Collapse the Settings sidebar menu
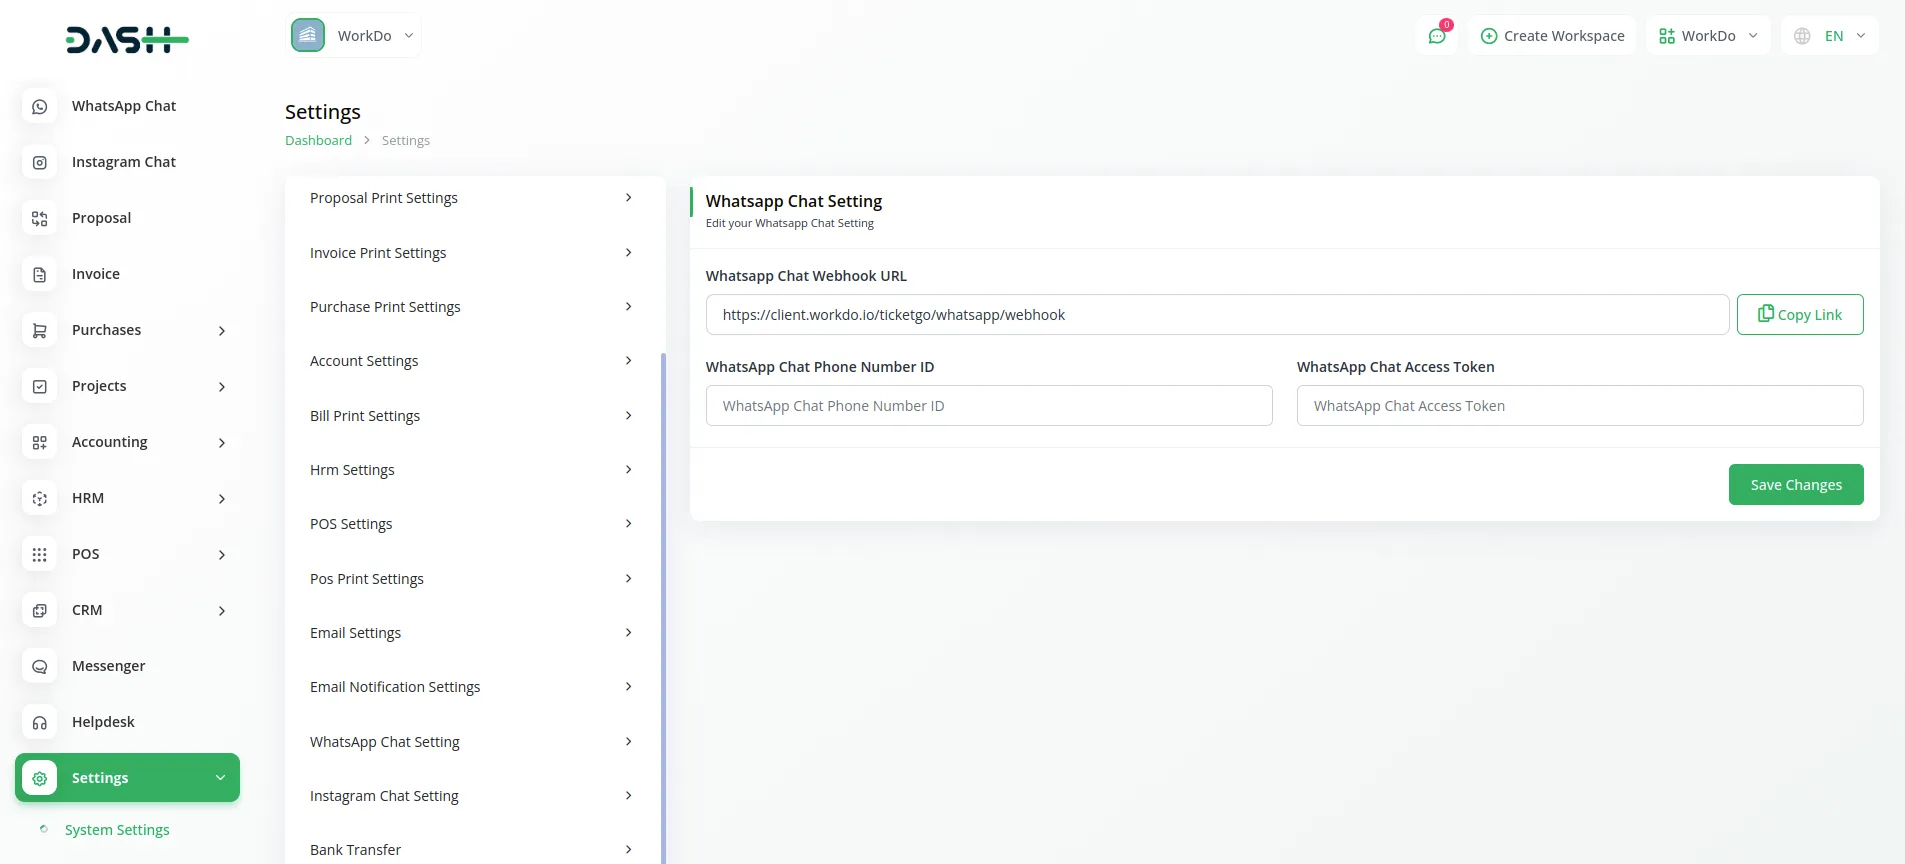Viewport: 1905px width, 864px height. coord(220,778)
